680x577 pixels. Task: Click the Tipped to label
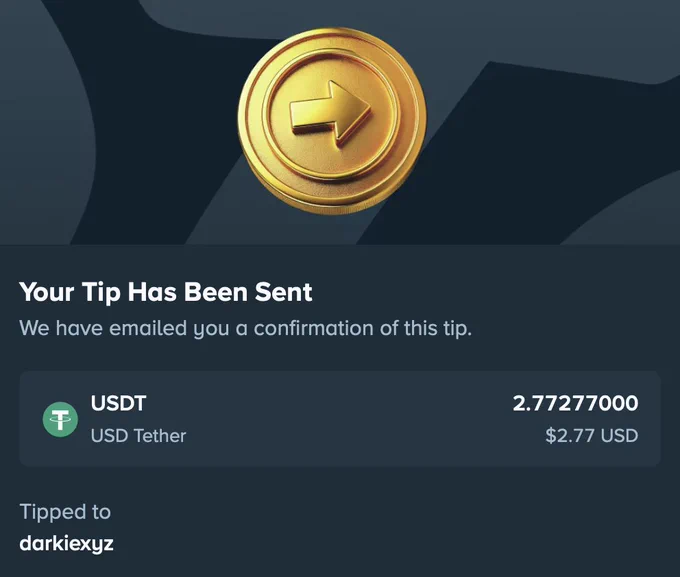(65, 511)
